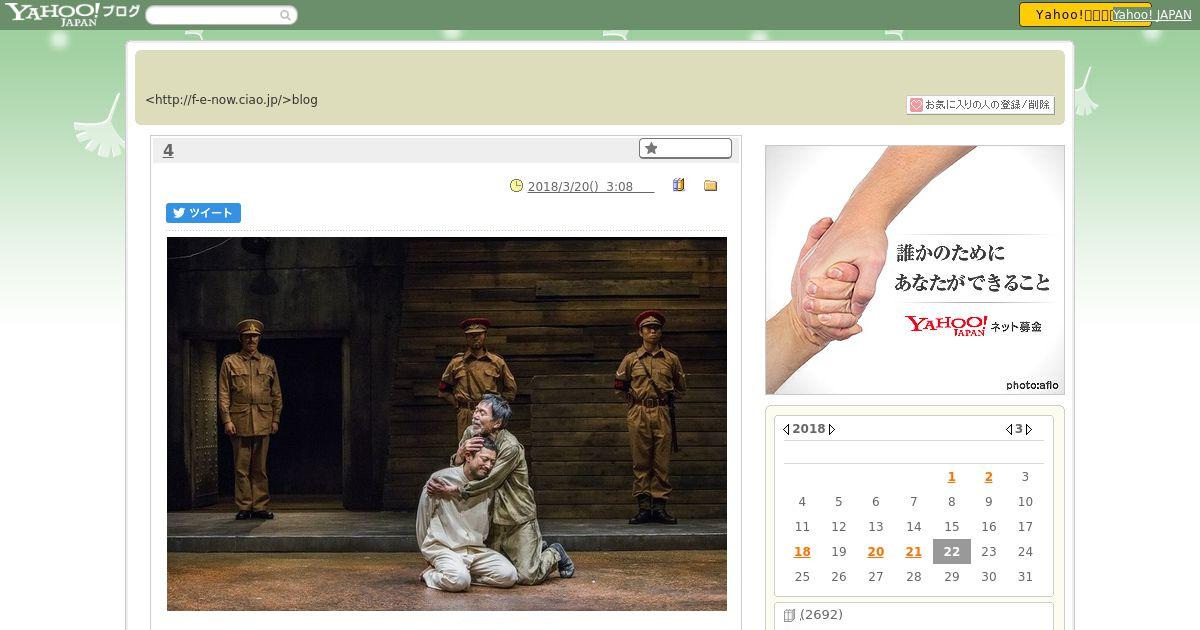The width and height of the screenshot is (1200, 630).
Task: Open the 2018/3/20 3:08 timestamp link
Action: pos(590,186)
